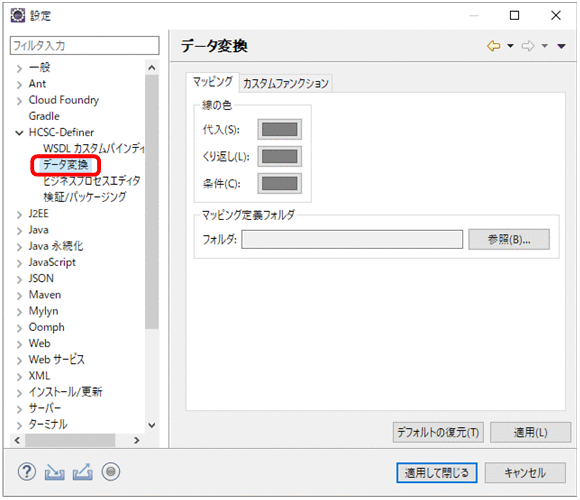Expand the J2EE tree node
580x500 pixels.
coord(19,214)
